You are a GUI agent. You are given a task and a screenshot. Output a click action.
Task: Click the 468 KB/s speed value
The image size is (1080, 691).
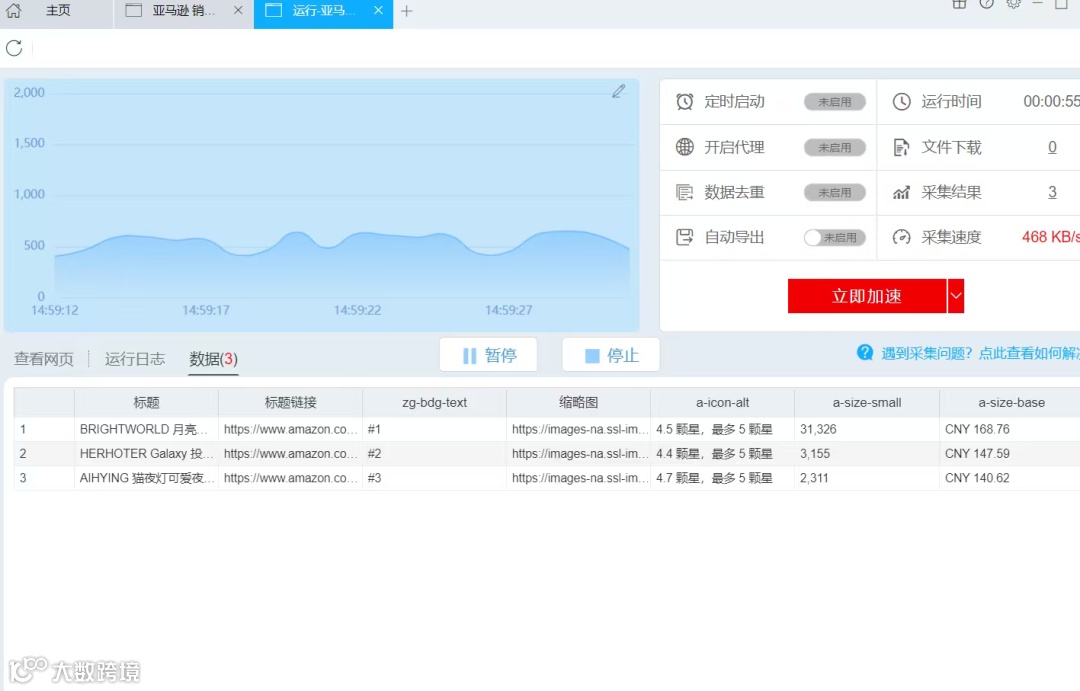[1050, 237]
